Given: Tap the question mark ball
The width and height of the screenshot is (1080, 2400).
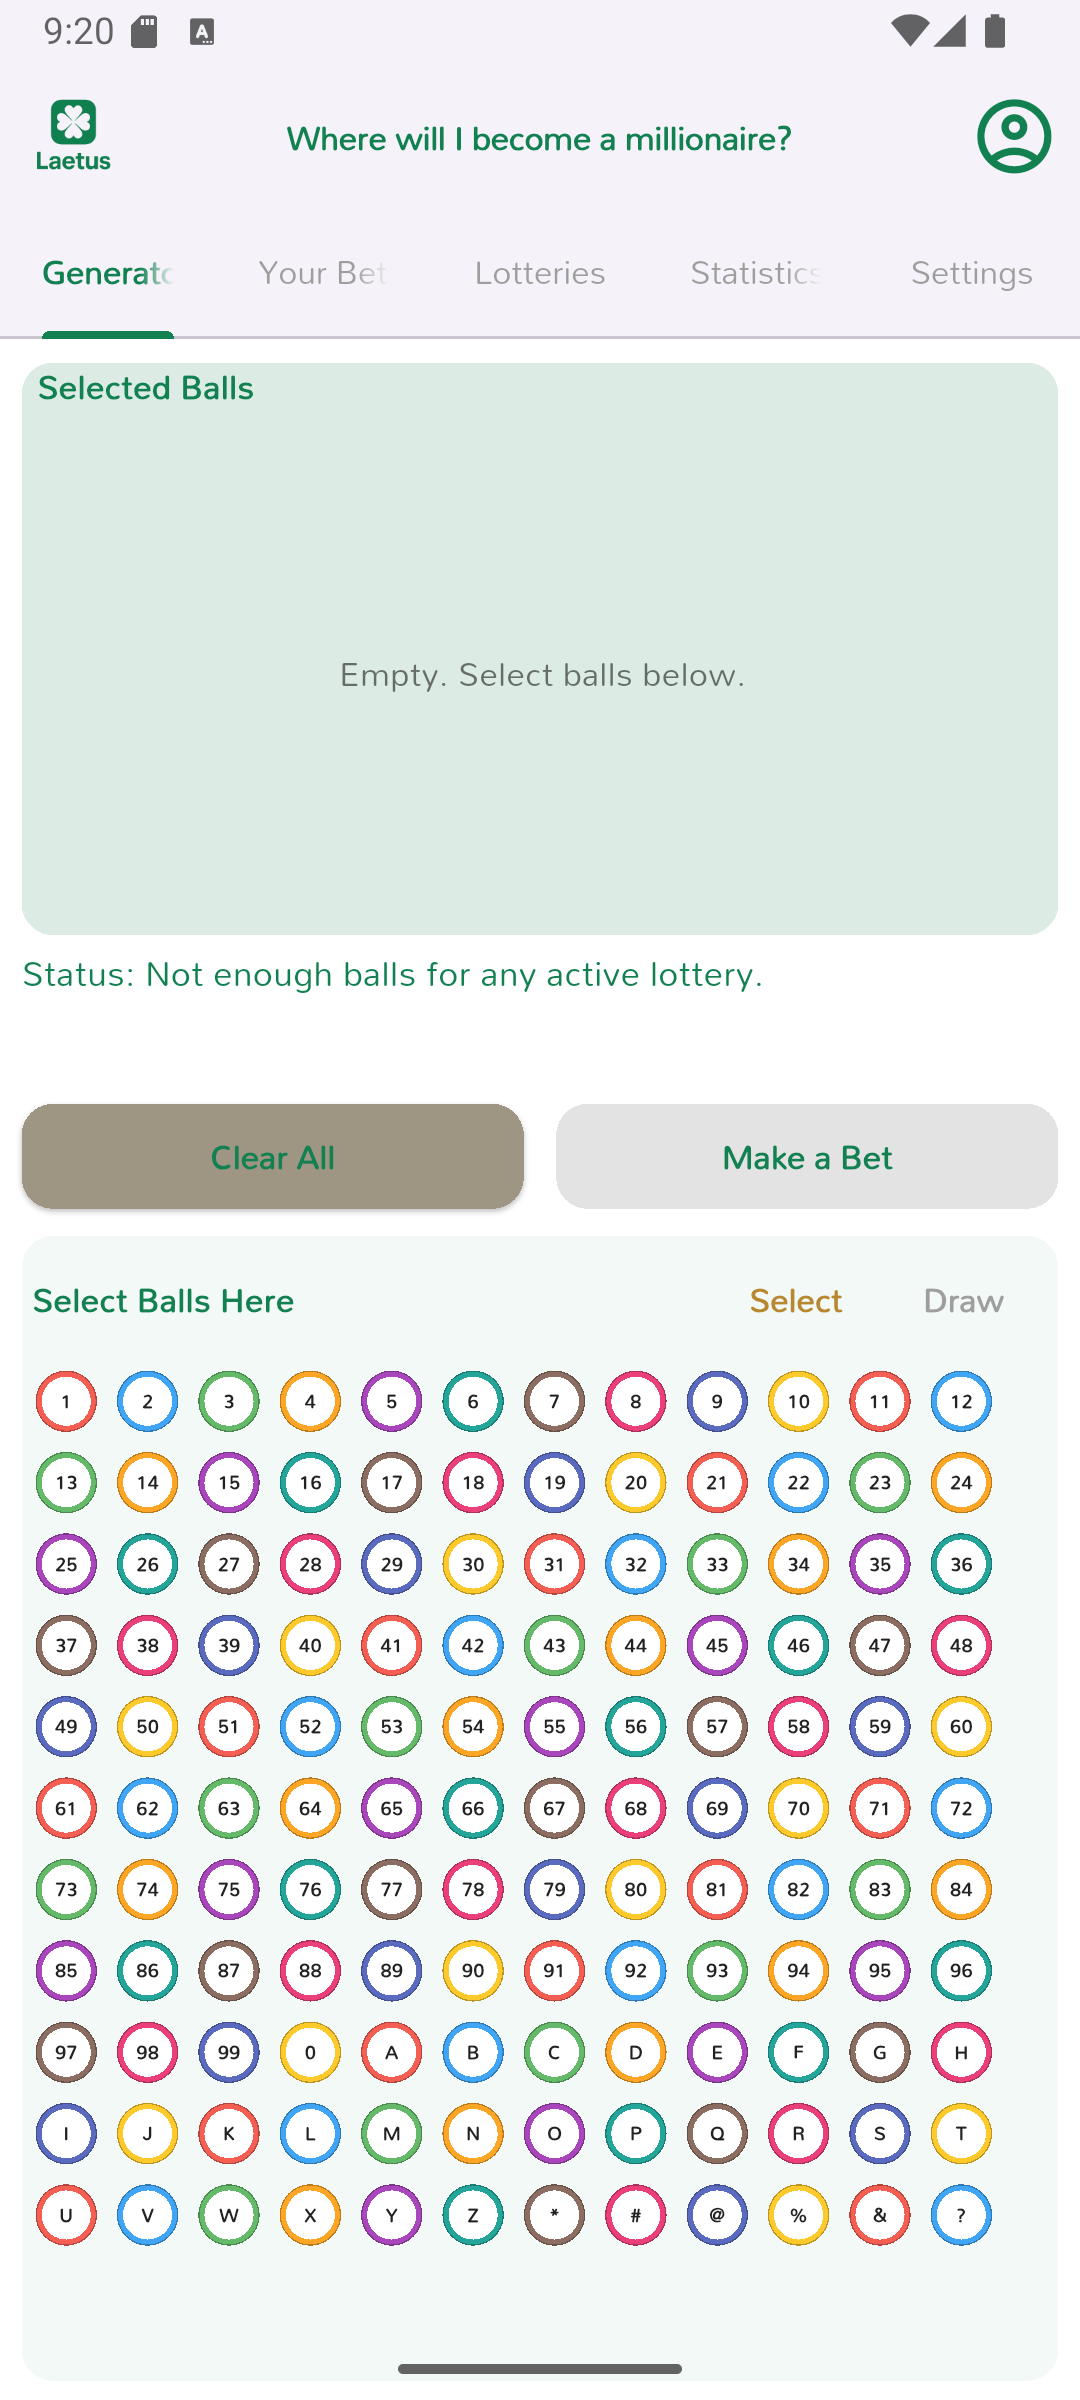Looking at the screenshot, I should 961,2215.
